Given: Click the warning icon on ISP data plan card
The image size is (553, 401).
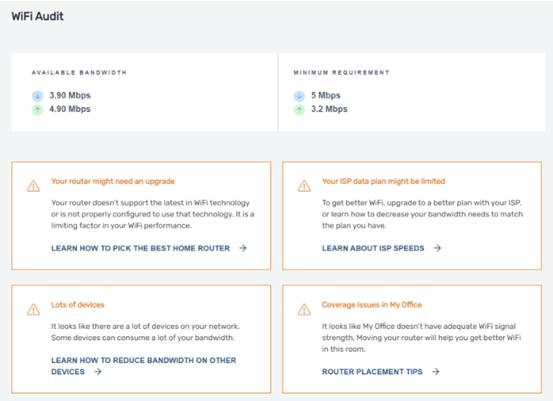Looking at the screenshot, I should coord(304,186).
